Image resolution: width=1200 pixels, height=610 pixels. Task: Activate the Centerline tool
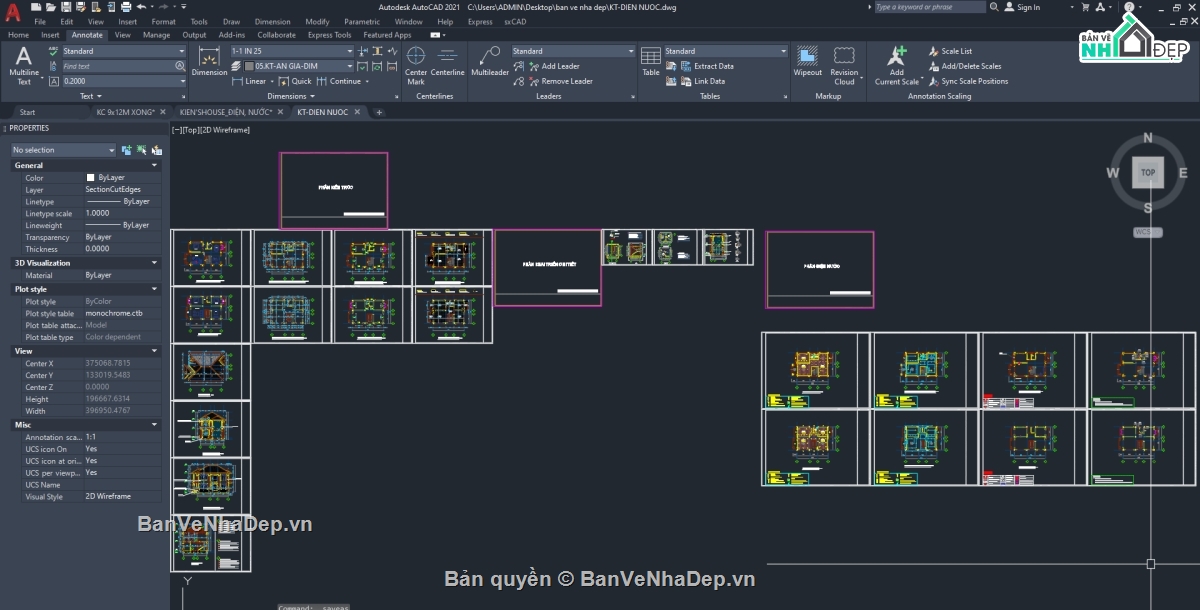(x=448, y=62)
